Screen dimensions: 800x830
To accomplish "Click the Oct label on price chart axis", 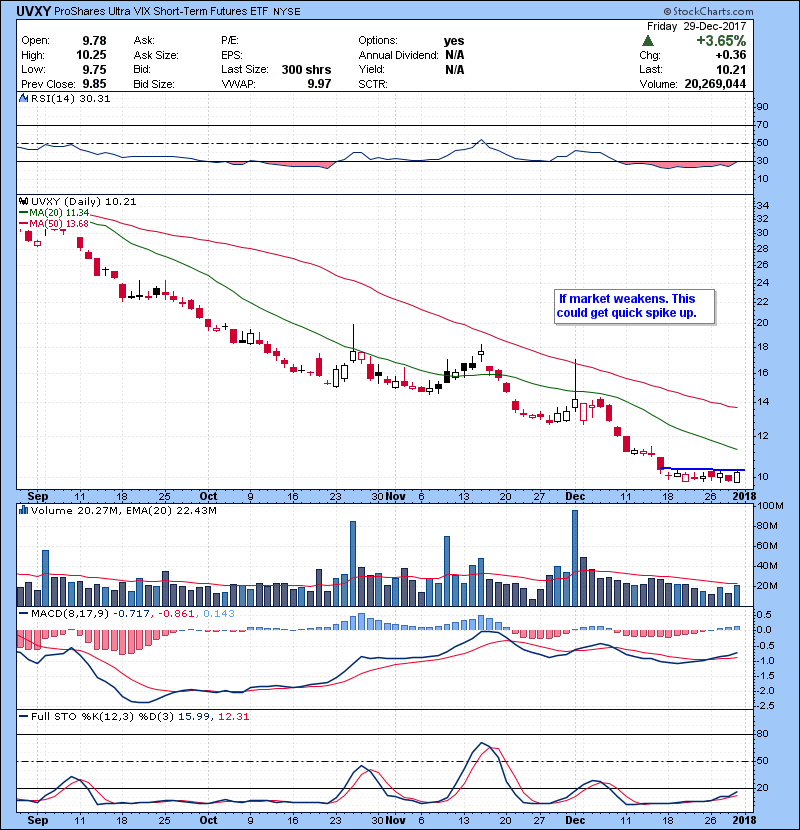I will pos(208,496).
